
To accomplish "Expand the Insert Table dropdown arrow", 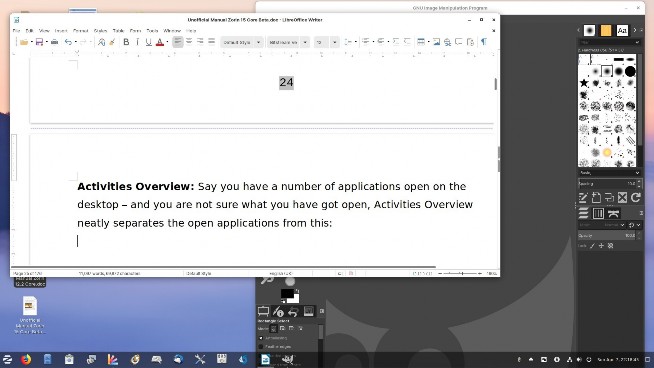I will (428, 42).
